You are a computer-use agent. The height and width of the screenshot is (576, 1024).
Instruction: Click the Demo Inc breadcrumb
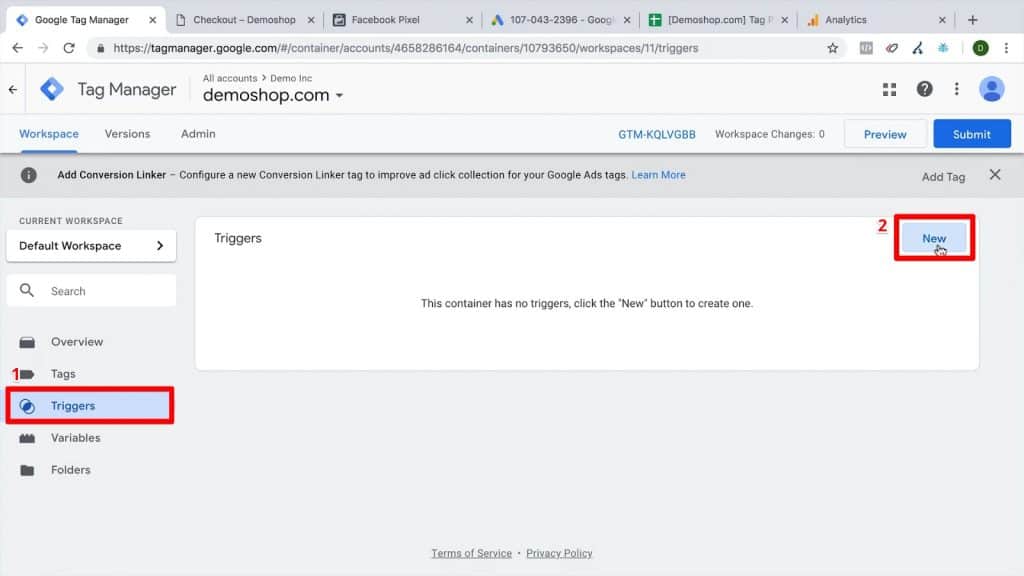[291, 78]
